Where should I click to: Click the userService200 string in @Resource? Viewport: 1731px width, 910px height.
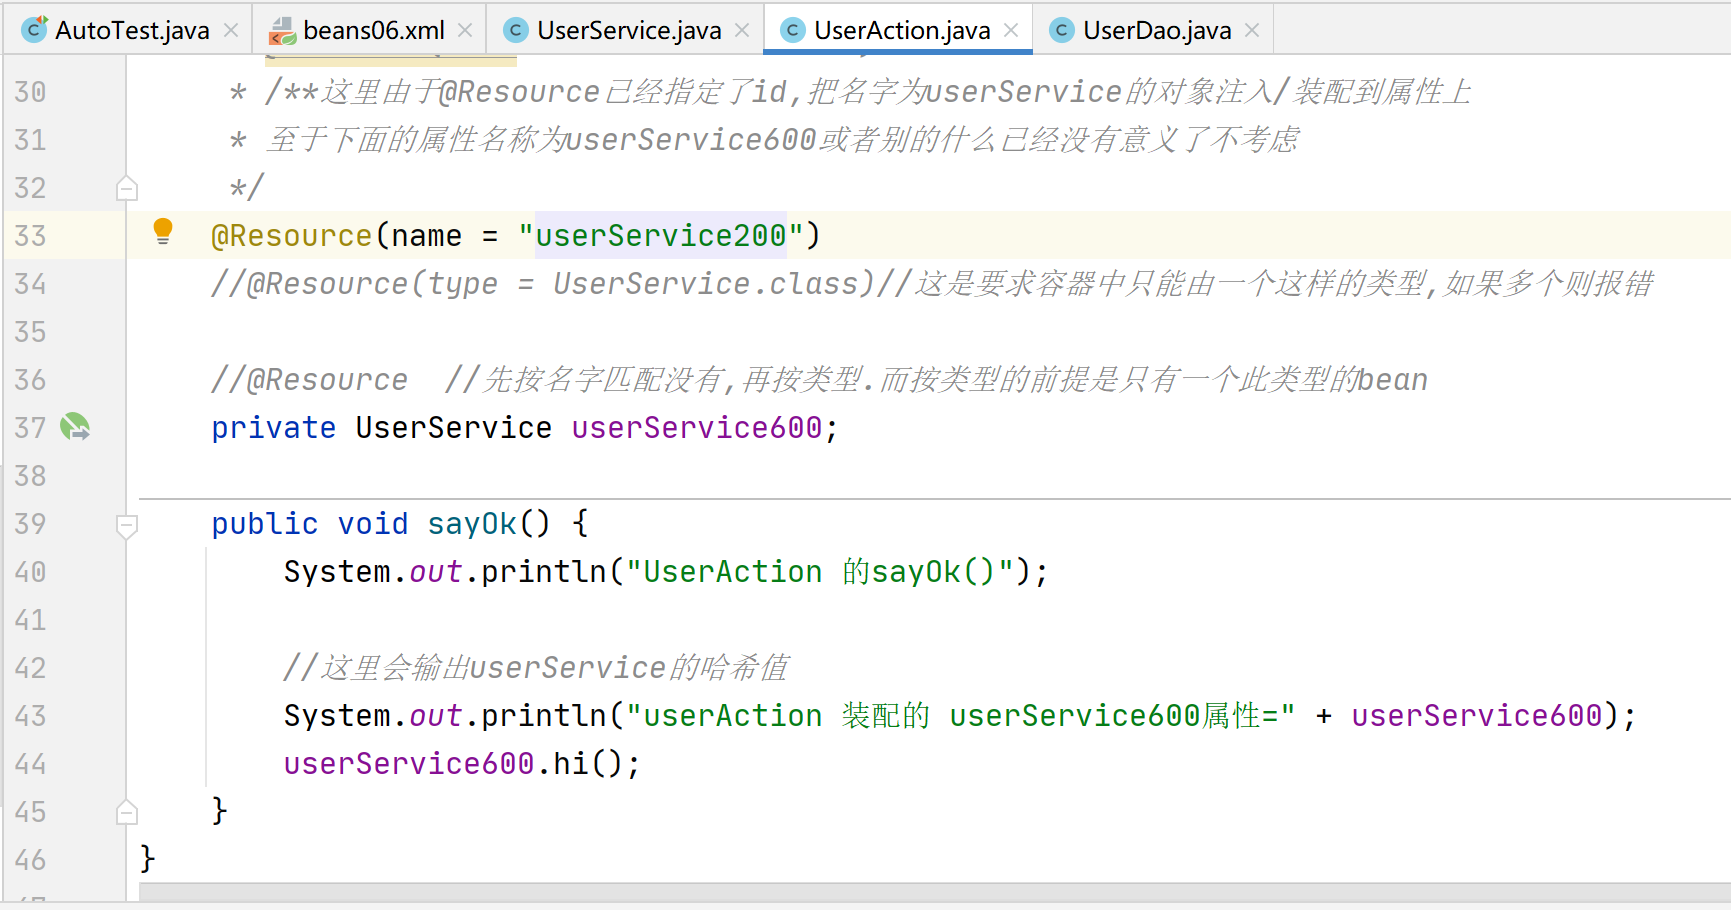click(x=661, y=236)
